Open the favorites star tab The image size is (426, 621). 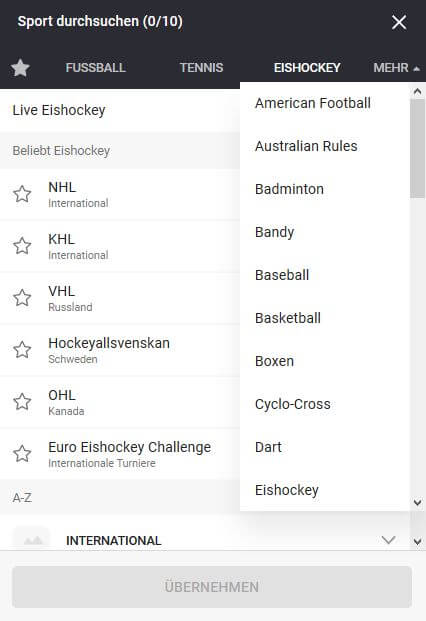click(20, 68)
